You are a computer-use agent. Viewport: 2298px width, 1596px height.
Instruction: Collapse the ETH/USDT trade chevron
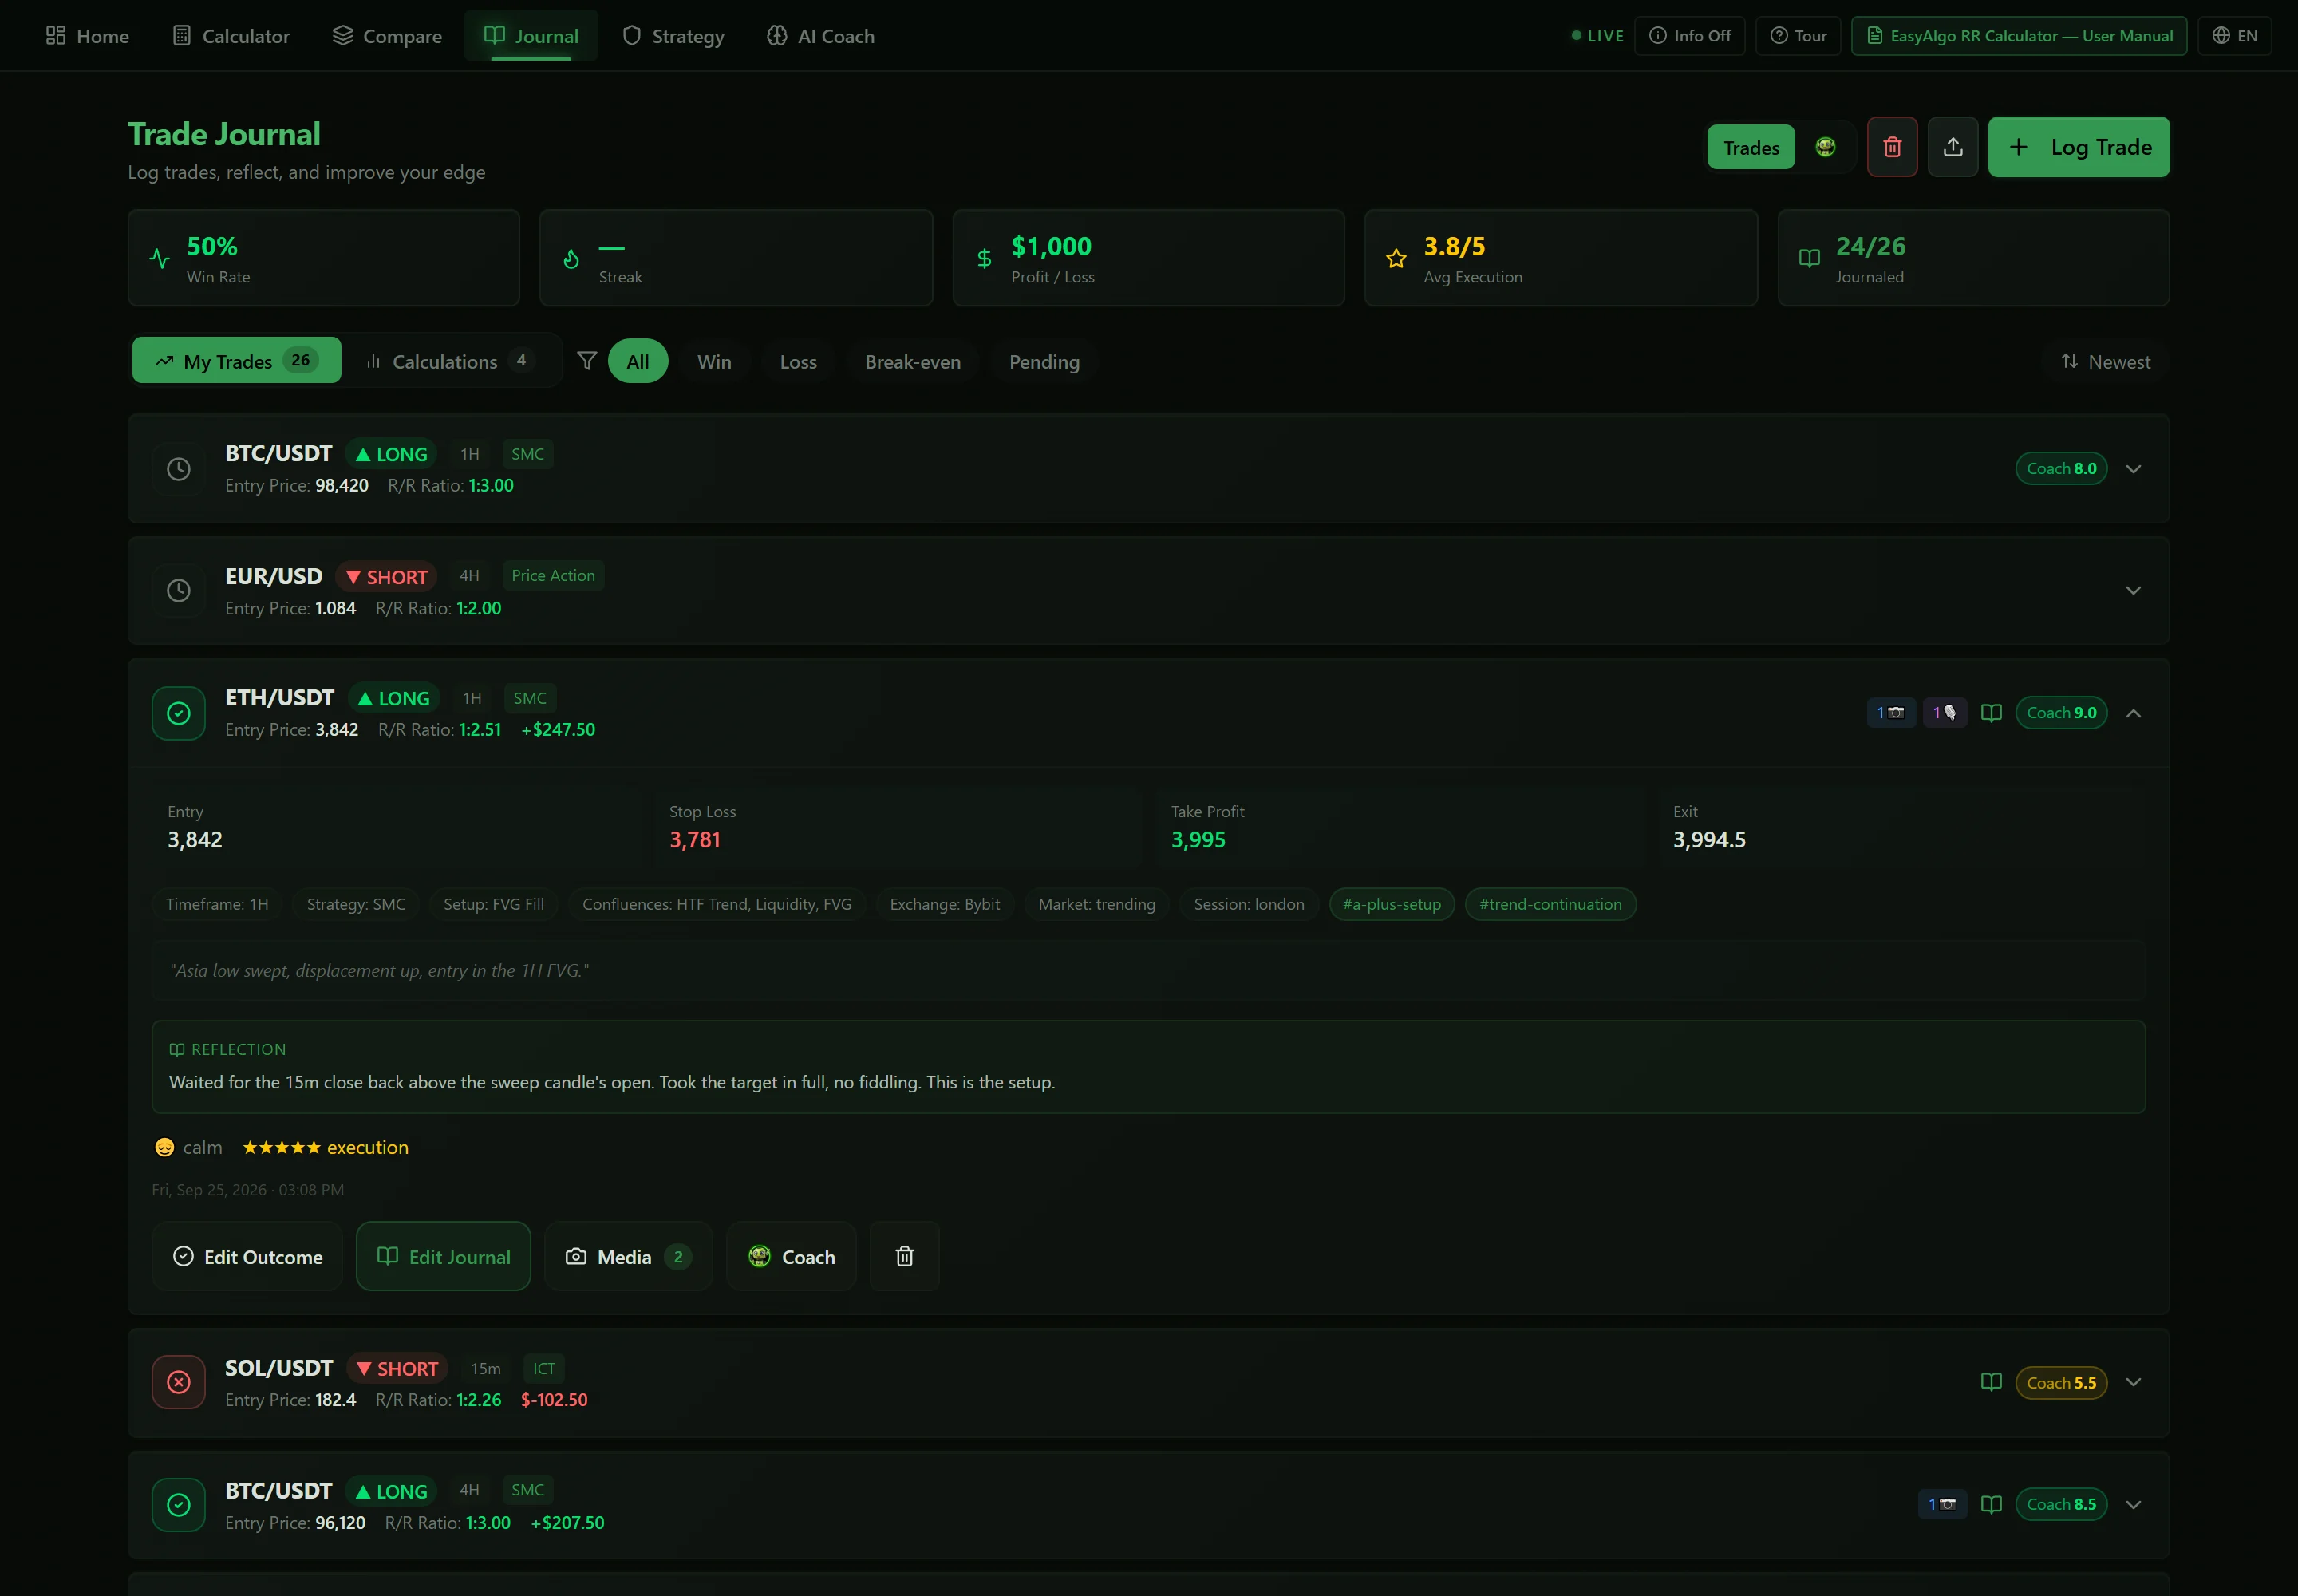coord(2133,713)
